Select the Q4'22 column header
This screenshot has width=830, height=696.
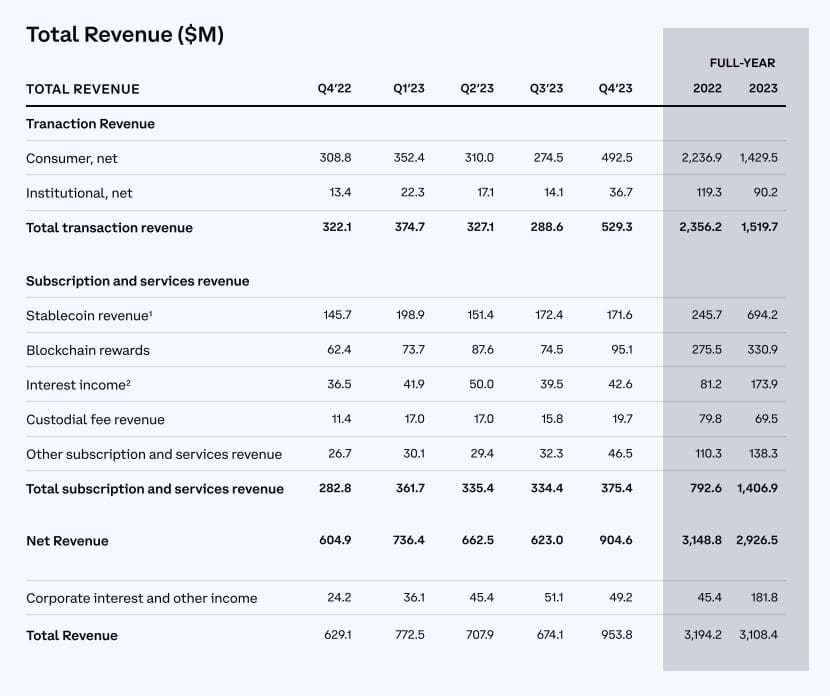333,89
